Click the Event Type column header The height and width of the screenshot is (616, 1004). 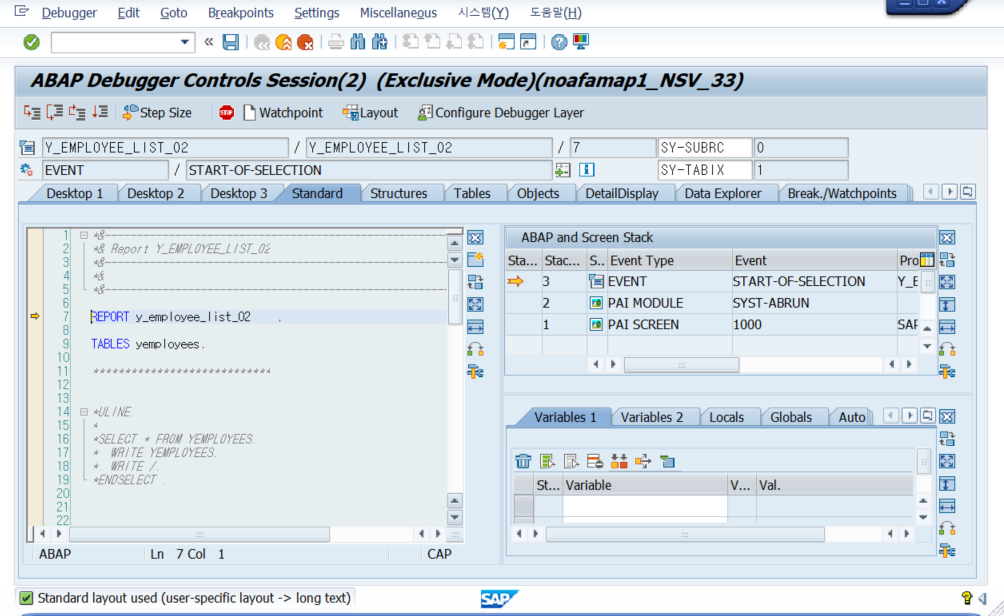(668, 261)
